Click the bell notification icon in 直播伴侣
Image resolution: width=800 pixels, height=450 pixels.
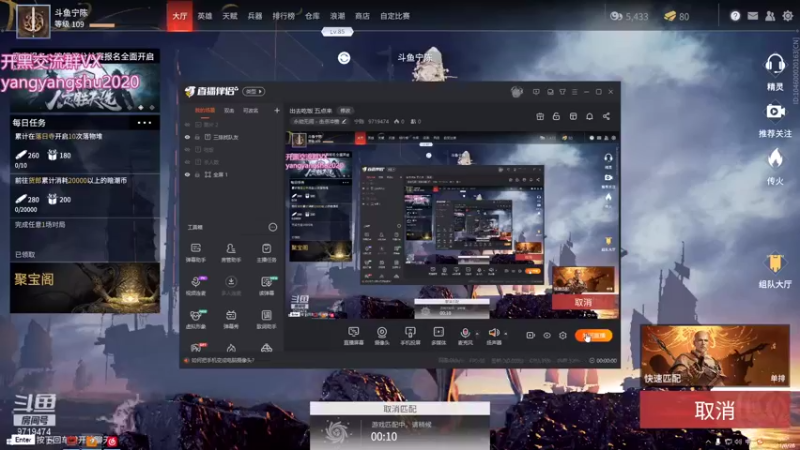tap(589, 116)
